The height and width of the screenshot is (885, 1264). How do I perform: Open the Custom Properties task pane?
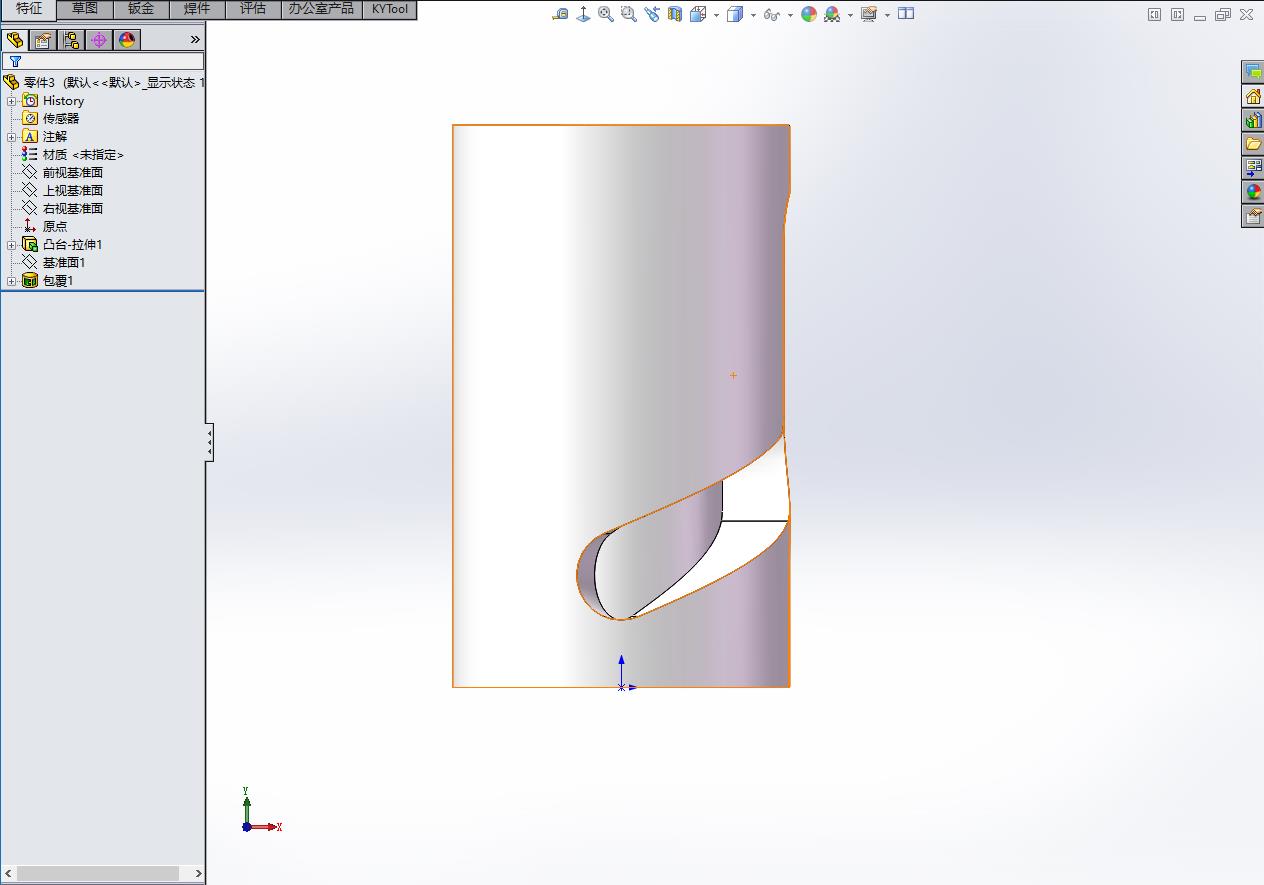(x=1253, y=216)
